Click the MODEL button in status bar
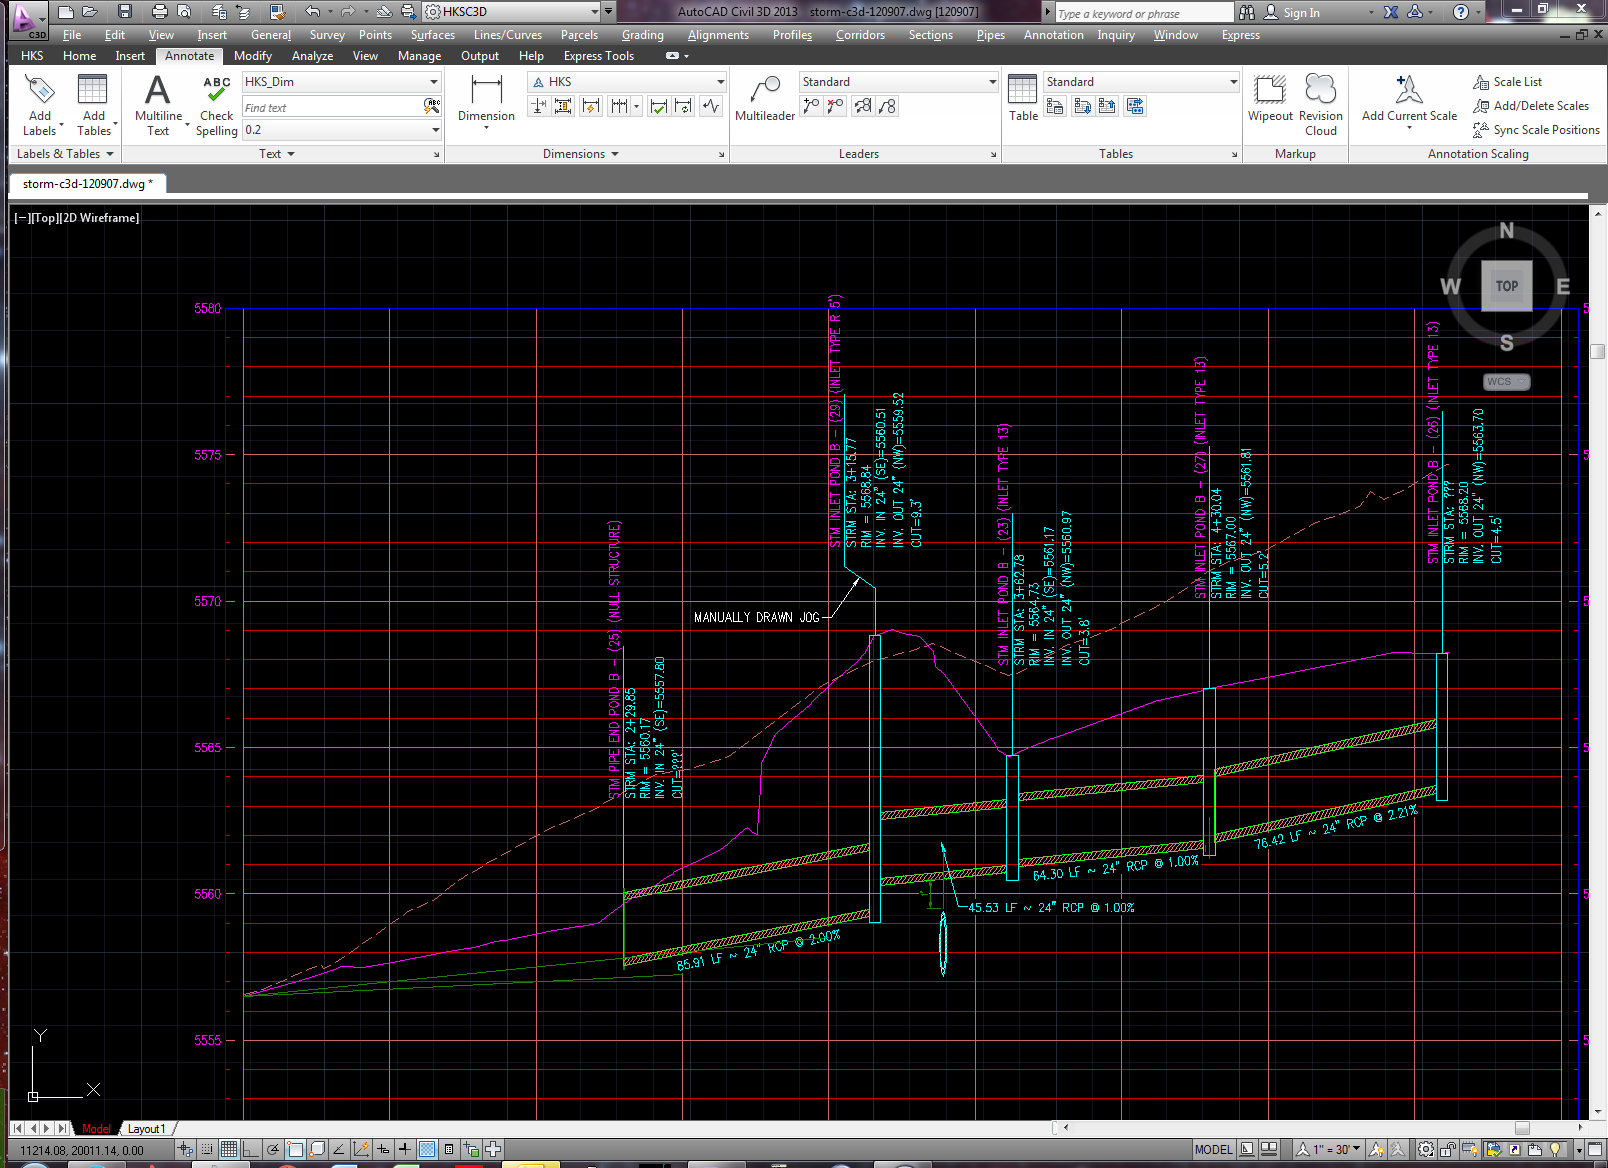 (x=1214, y=1150)
